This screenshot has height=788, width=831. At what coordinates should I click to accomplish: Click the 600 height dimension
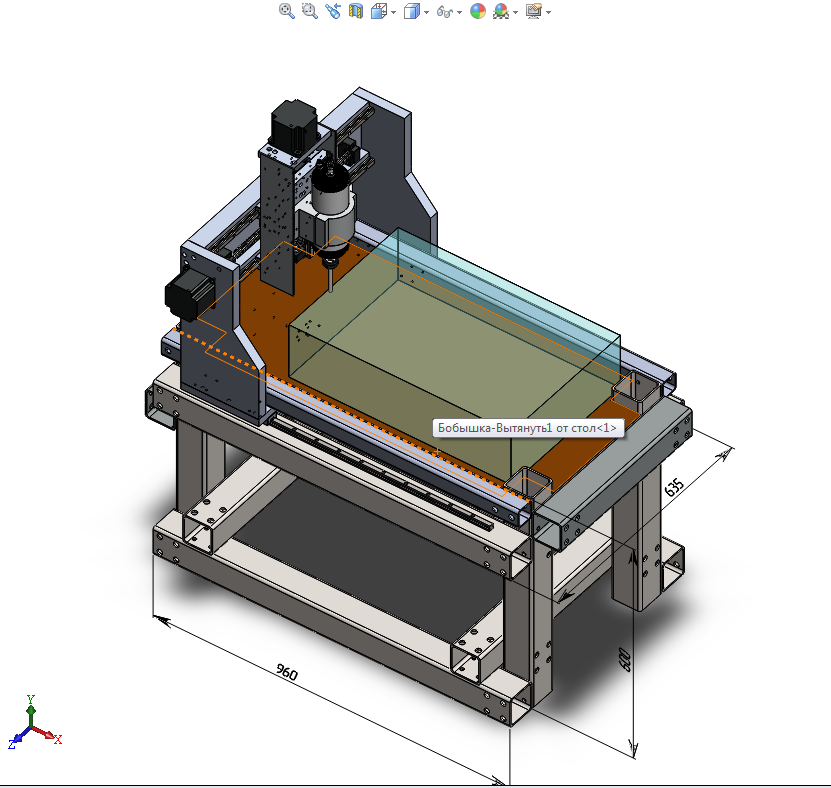click(625, 660)
